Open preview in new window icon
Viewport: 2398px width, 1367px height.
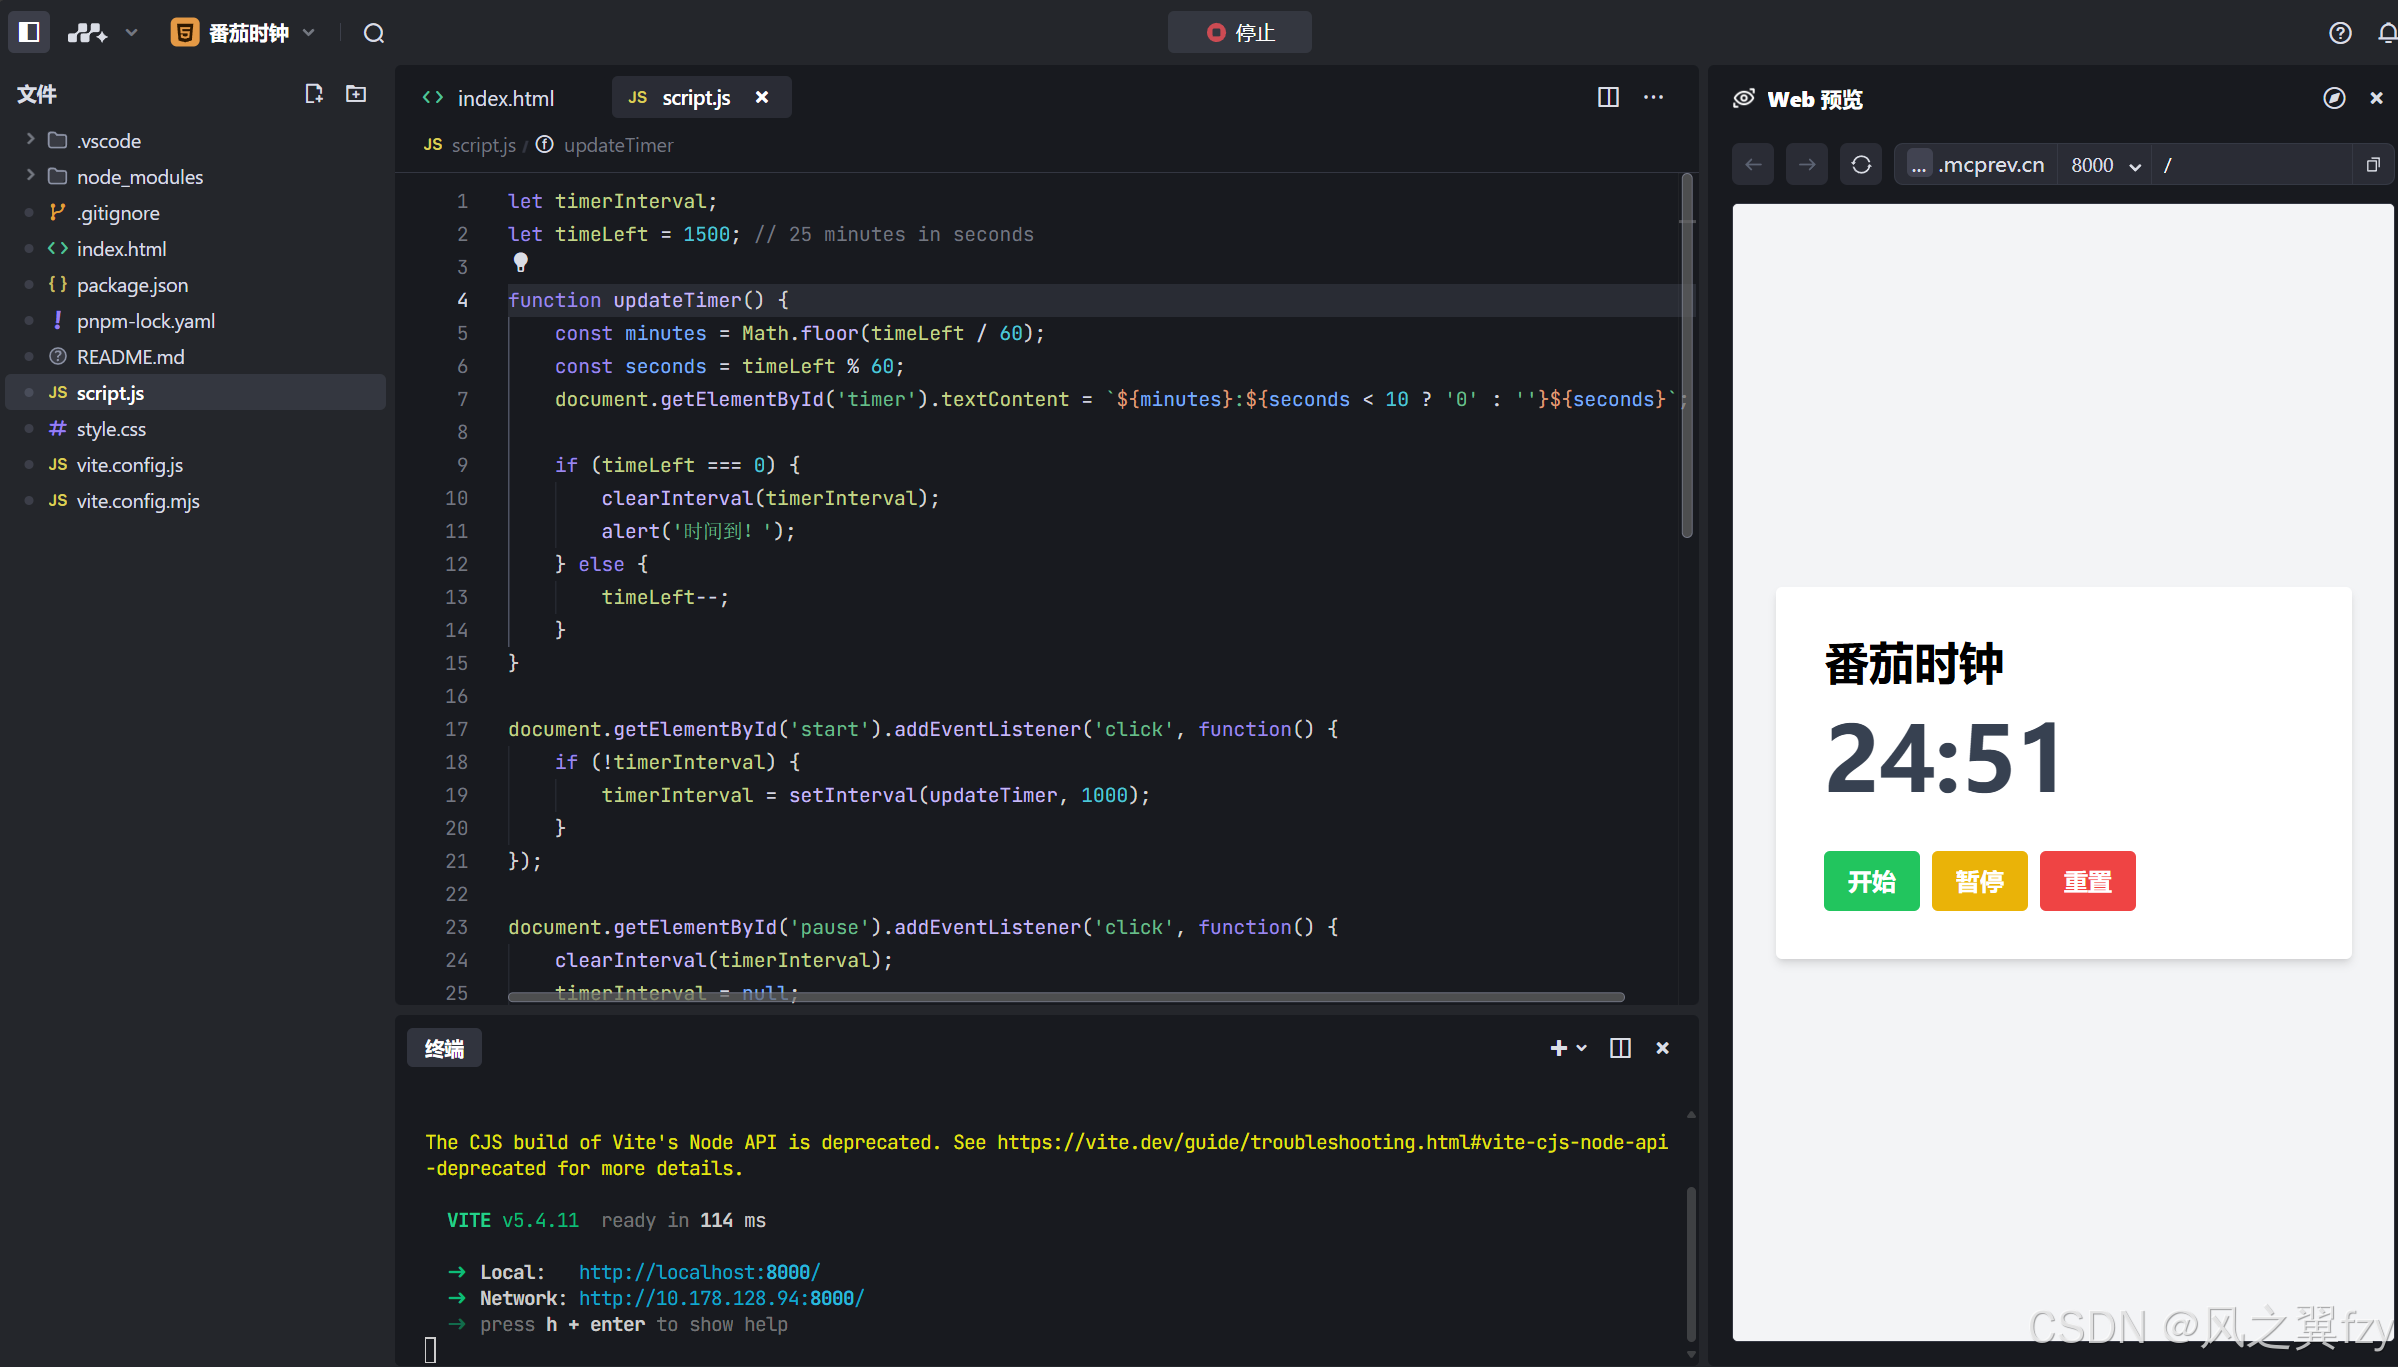click(x=2373, y=165)
